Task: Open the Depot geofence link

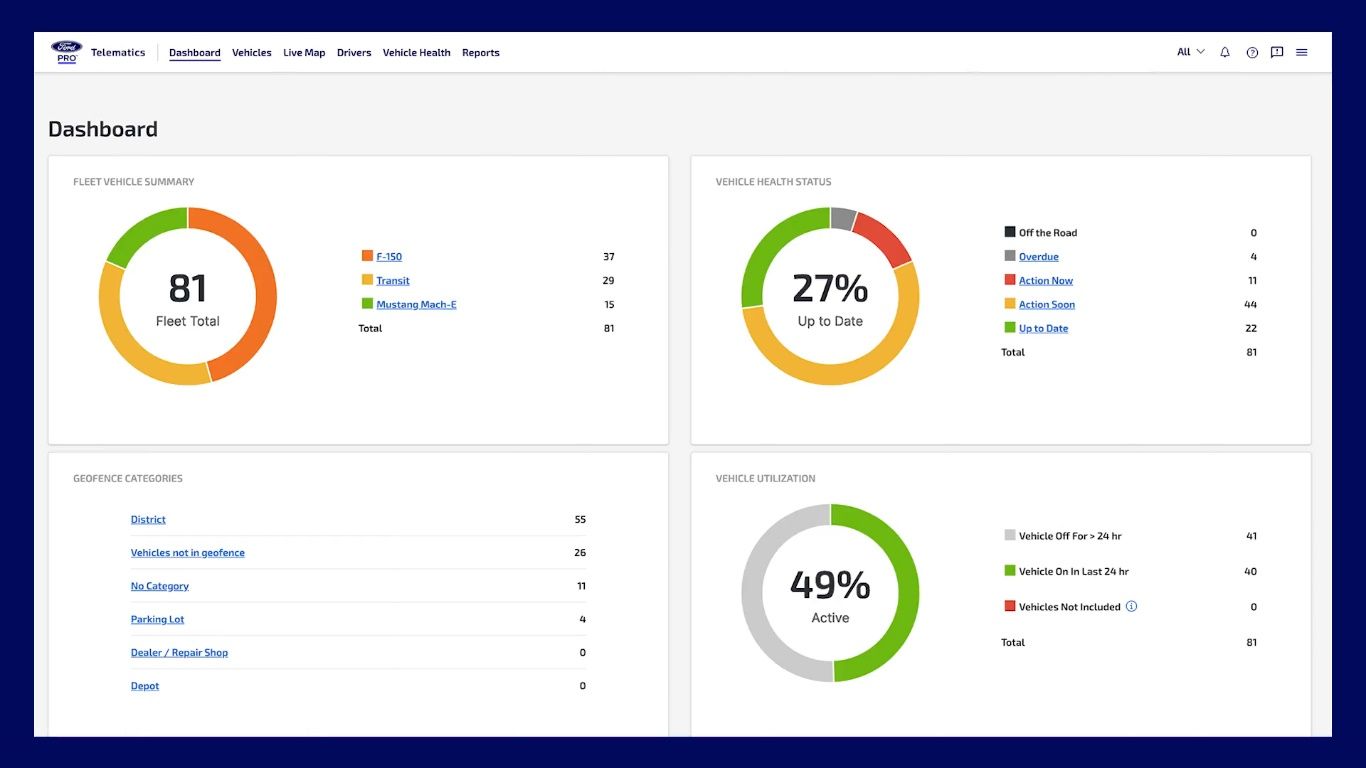Action: click(x=145, y=686)
